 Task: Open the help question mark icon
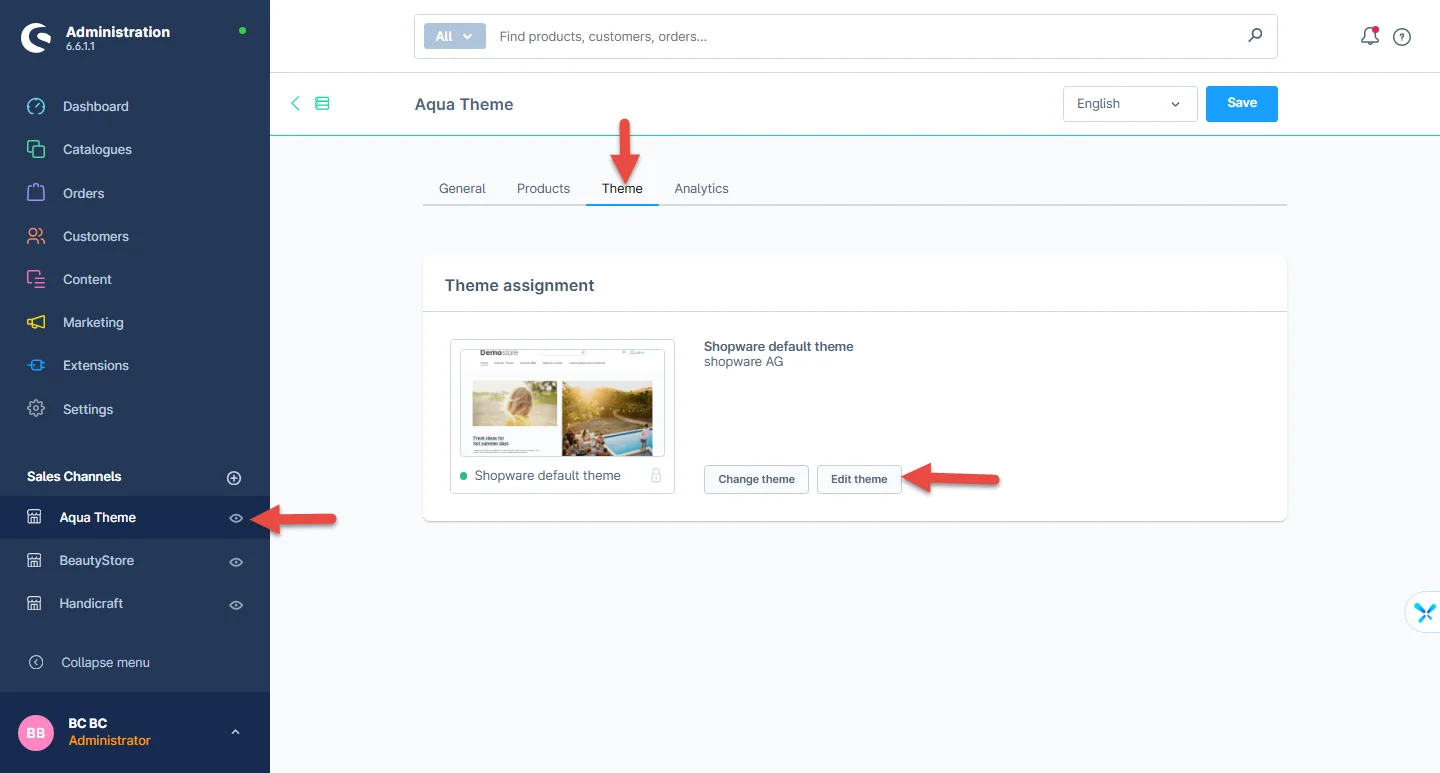pos(1402,37)
